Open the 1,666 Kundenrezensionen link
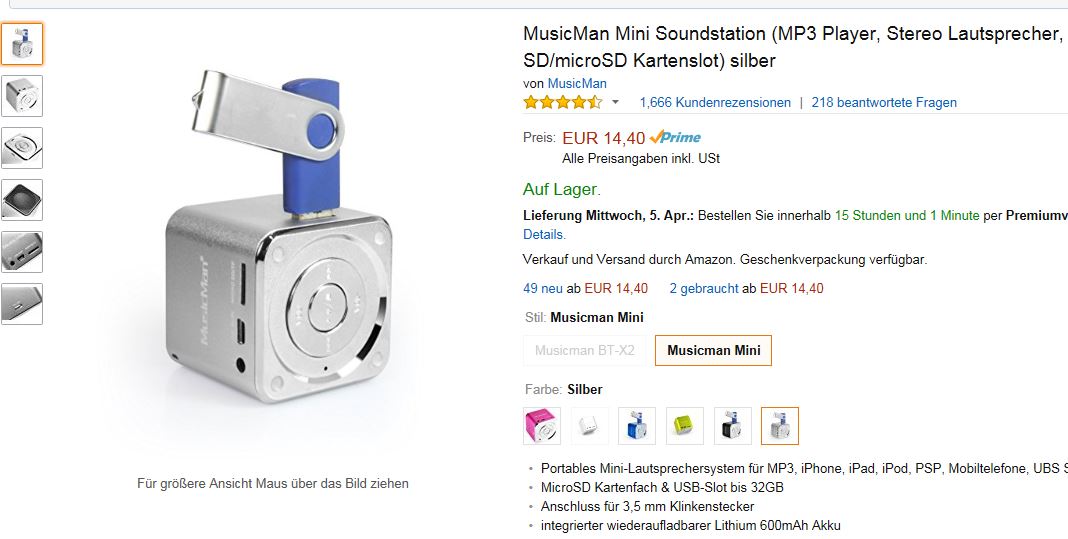 pyautogui.click(x=715, y=102)
